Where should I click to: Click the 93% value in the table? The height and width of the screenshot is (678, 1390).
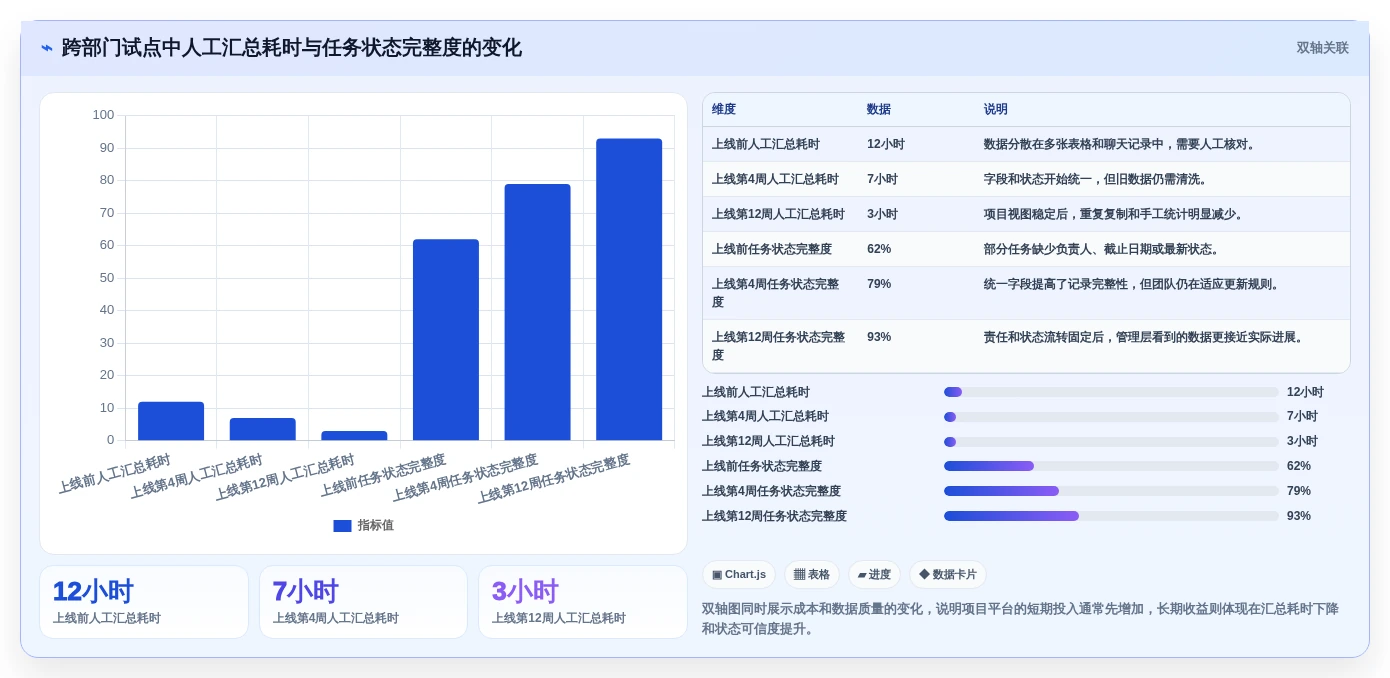tap(879, 337)
